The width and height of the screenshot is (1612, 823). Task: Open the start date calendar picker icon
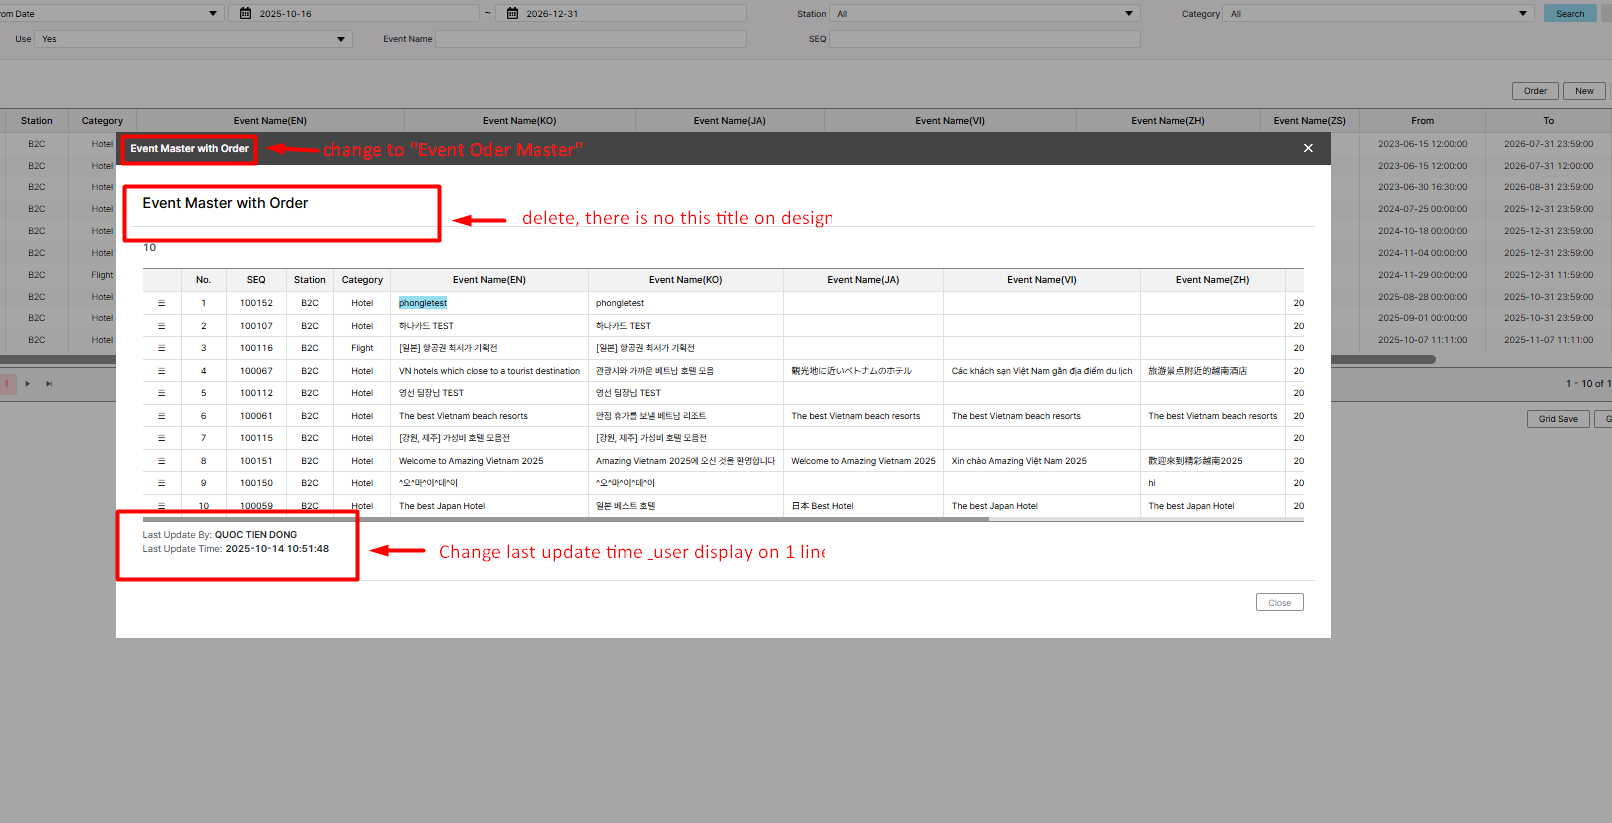pos(246,14)
